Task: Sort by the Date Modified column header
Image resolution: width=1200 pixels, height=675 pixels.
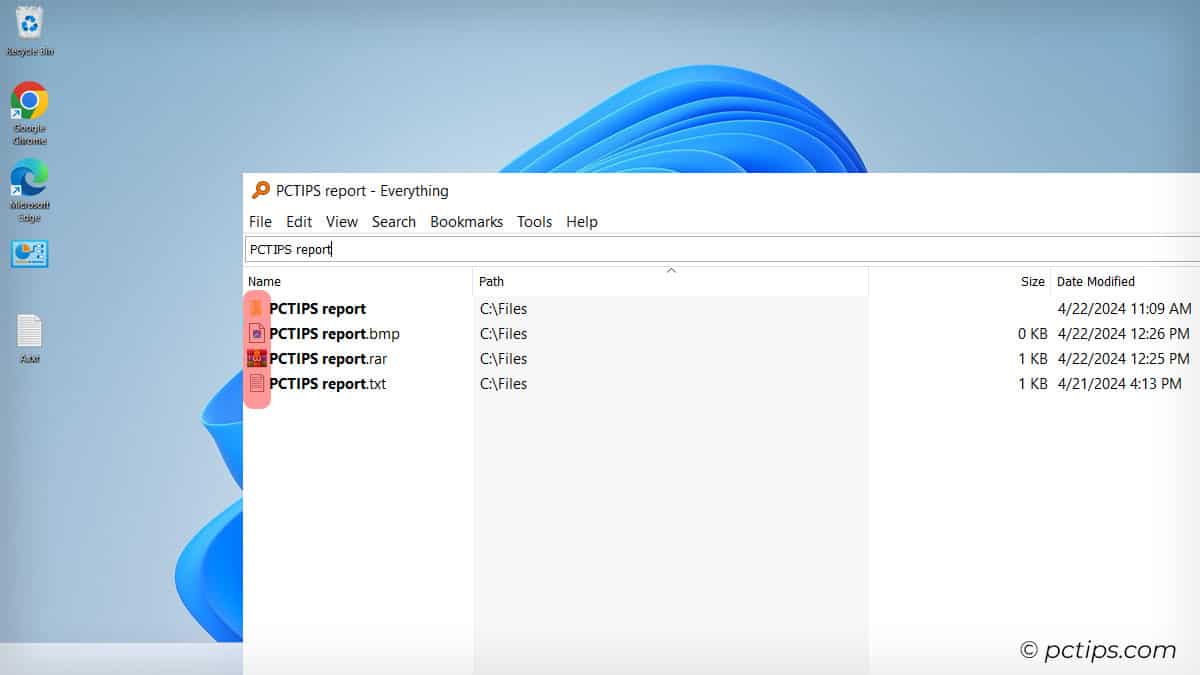Action: click(1096, 281)
